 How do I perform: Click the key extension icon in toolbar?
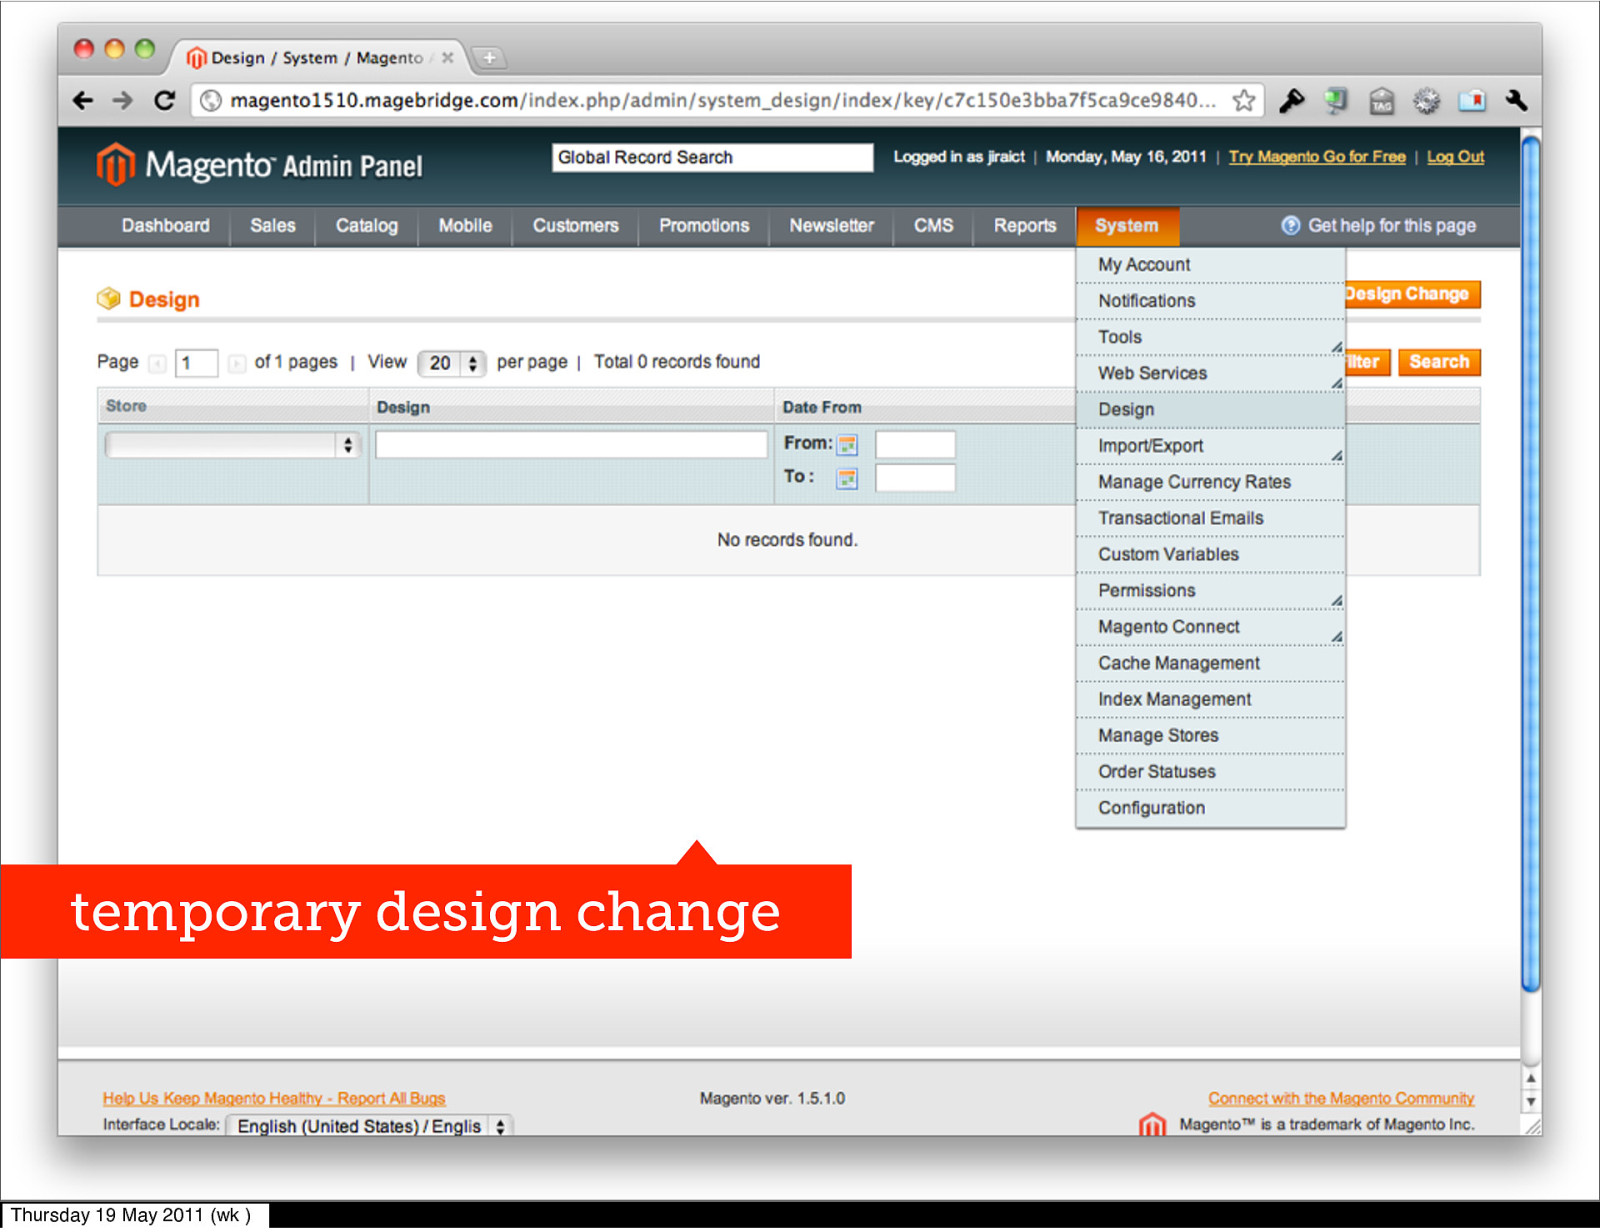pos(1291,100)
